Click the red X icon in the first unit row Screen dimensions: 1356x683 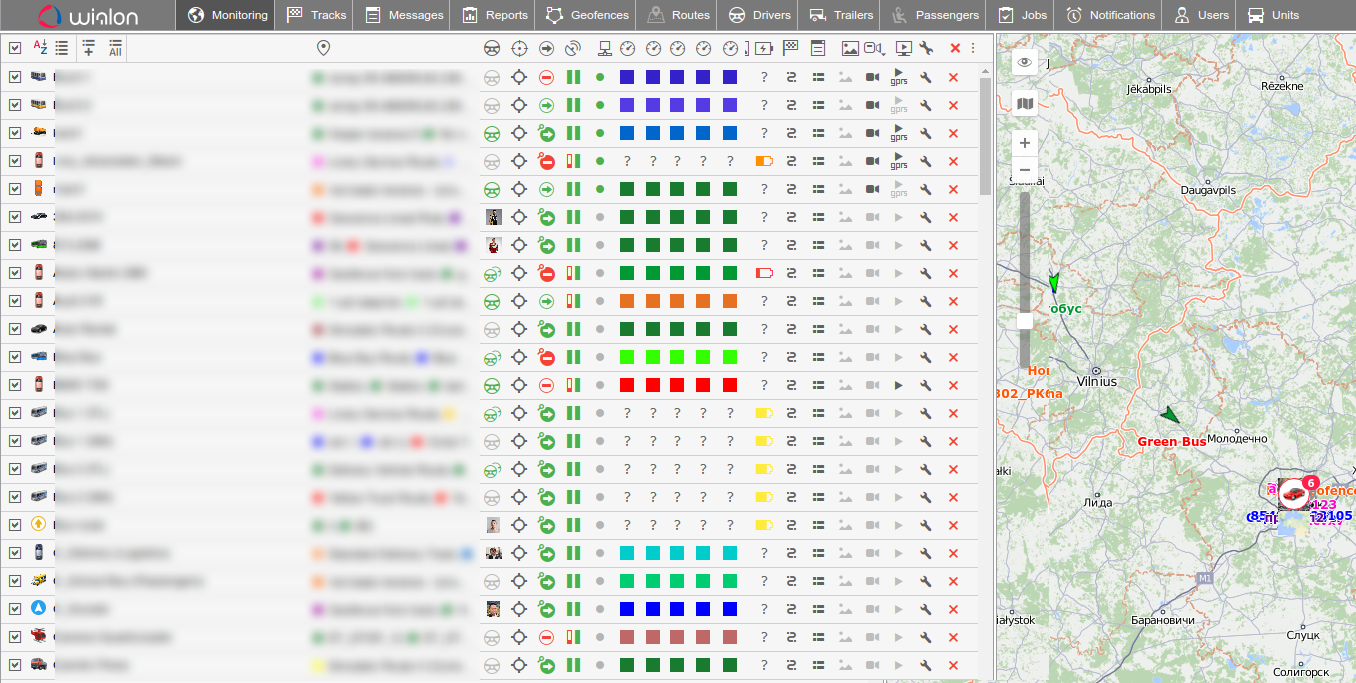(x=953, y=77)
